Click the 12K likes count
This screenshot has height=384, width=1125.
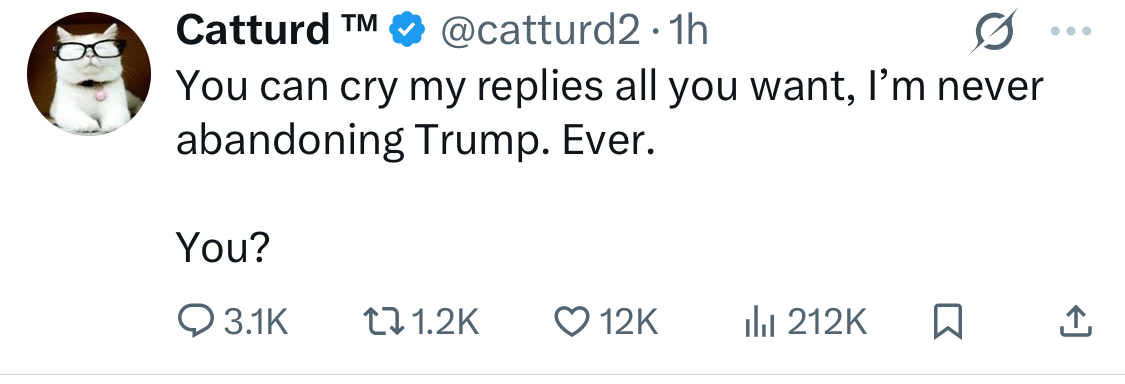point(629,321)
